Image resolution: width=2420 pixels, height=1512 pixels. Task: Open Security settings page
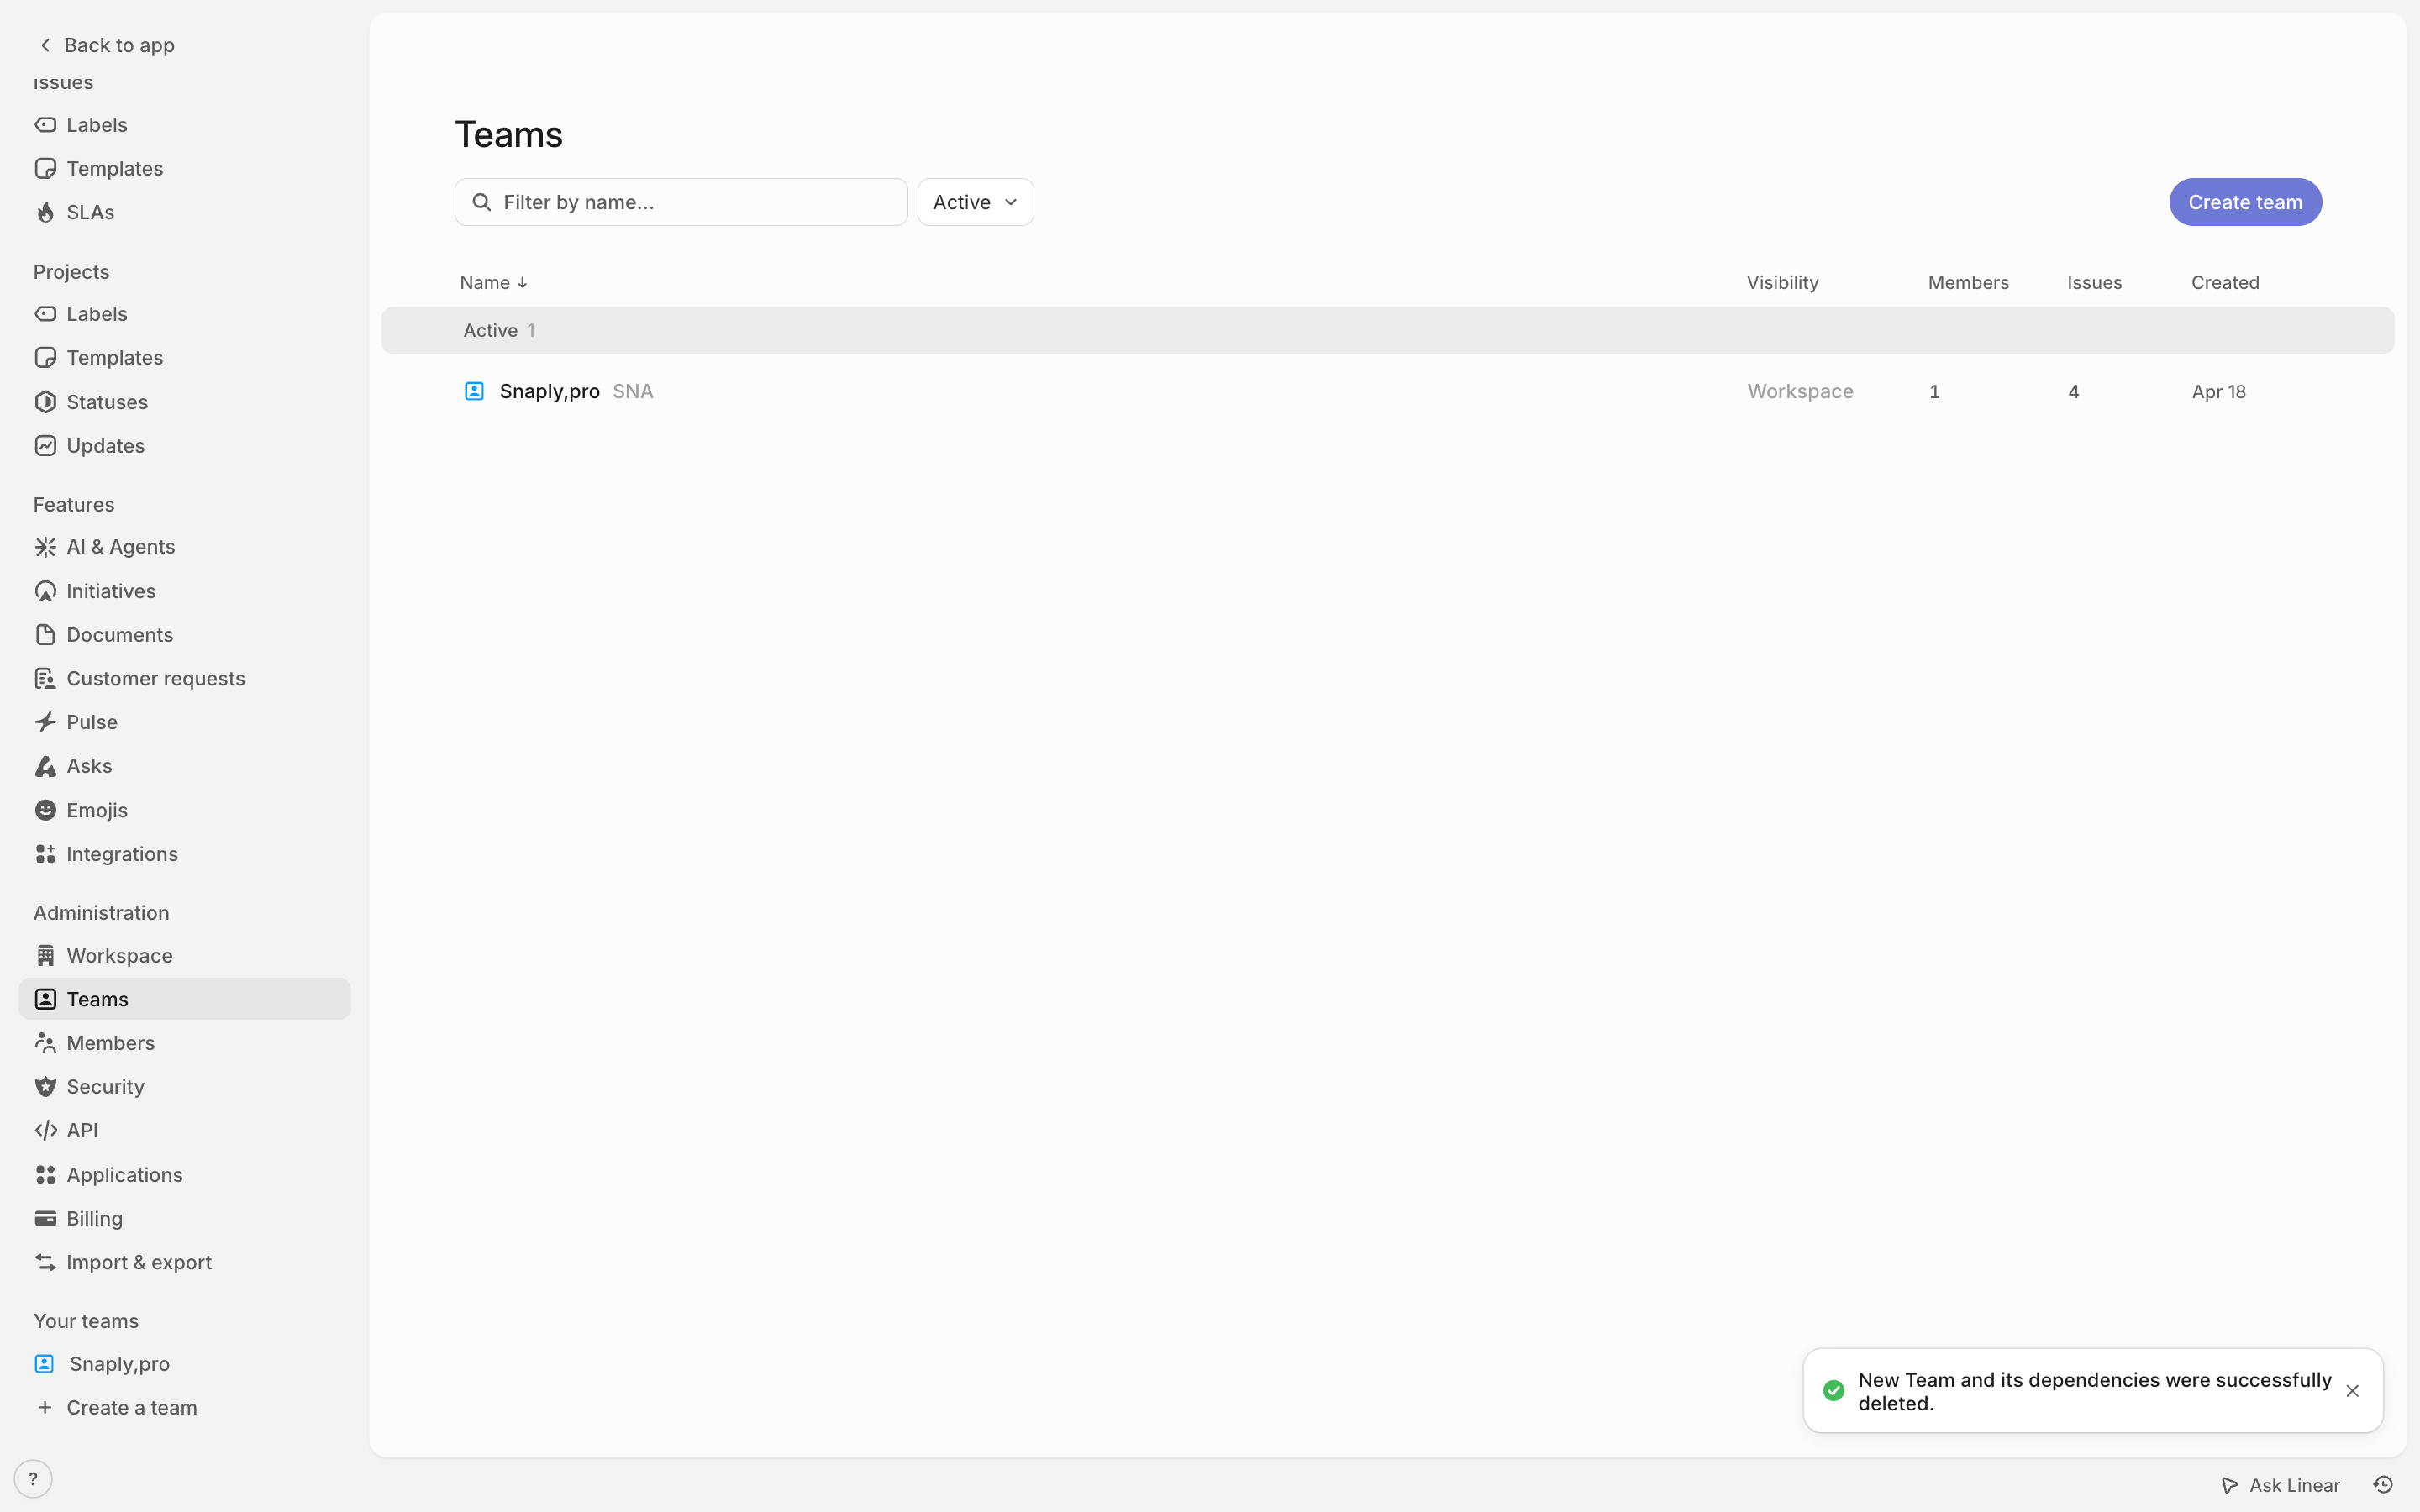point(184,1087)
